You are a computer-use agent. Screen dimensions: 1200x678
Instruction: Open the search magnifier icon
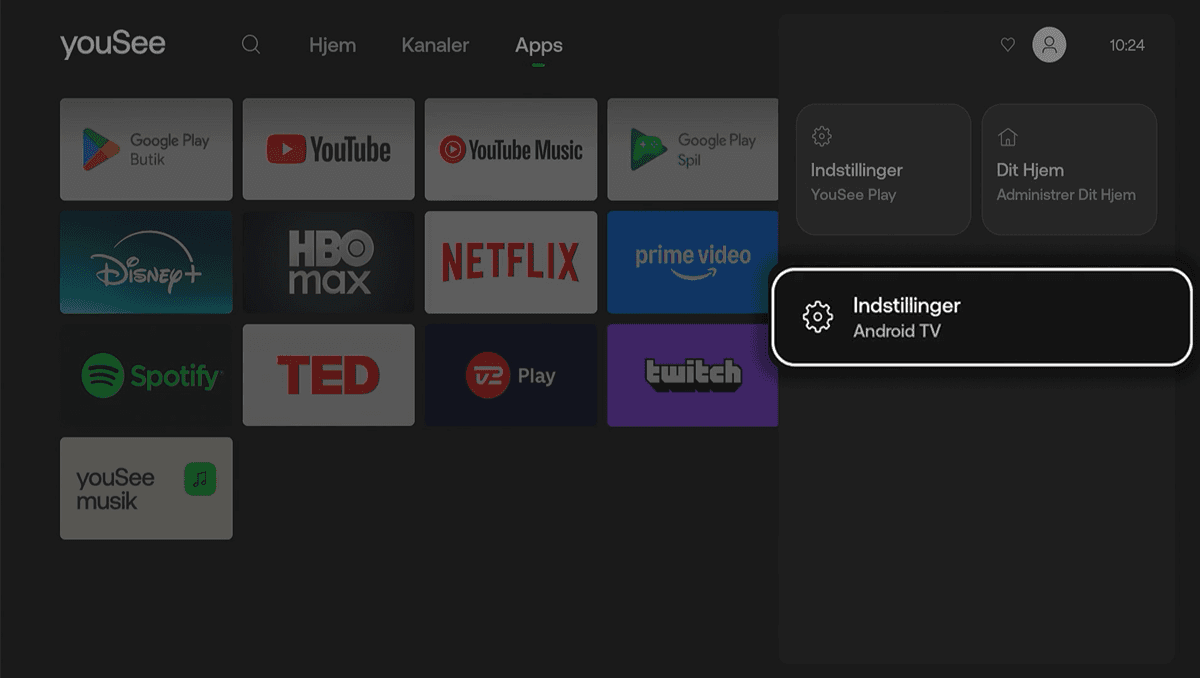click(x=251, y=45)
